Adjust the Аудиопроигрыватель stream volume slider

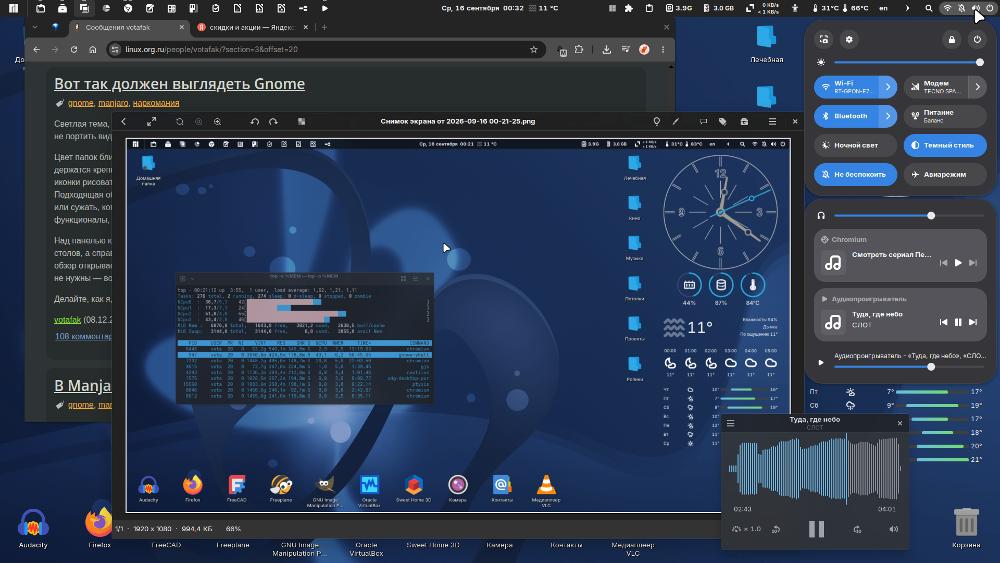909,367
